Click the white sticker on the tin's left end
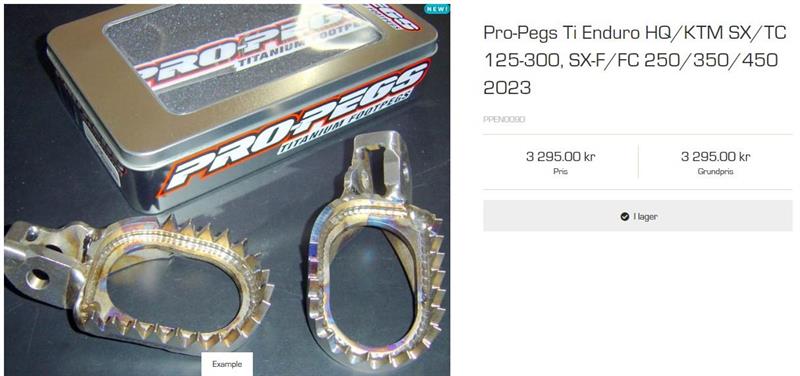 point(101,153)
